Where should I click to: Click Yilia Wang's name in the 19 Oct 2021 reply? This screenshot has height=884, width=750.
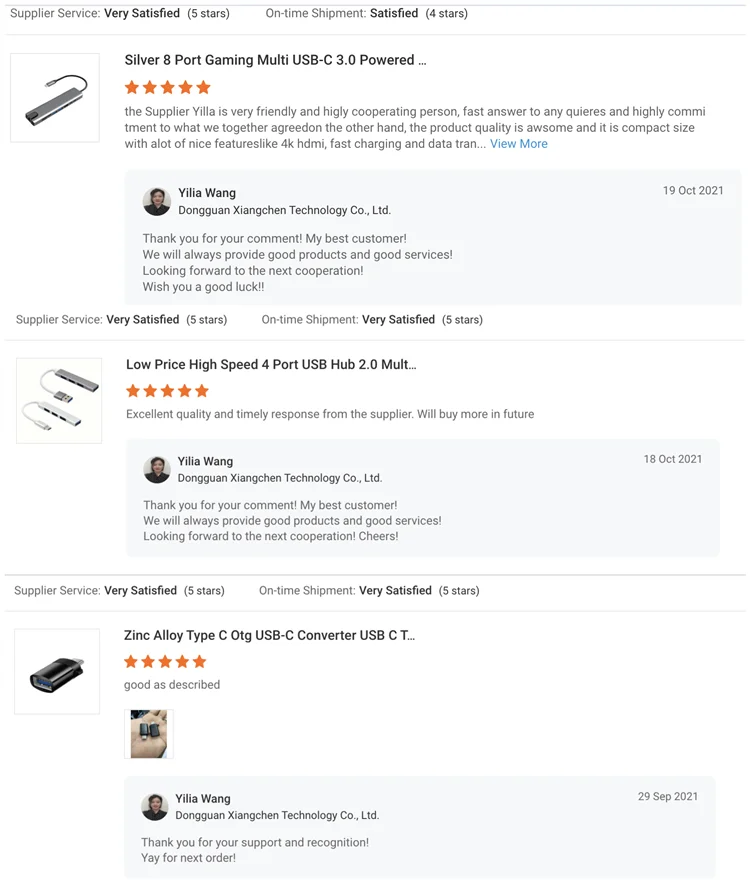click(207, 193)
